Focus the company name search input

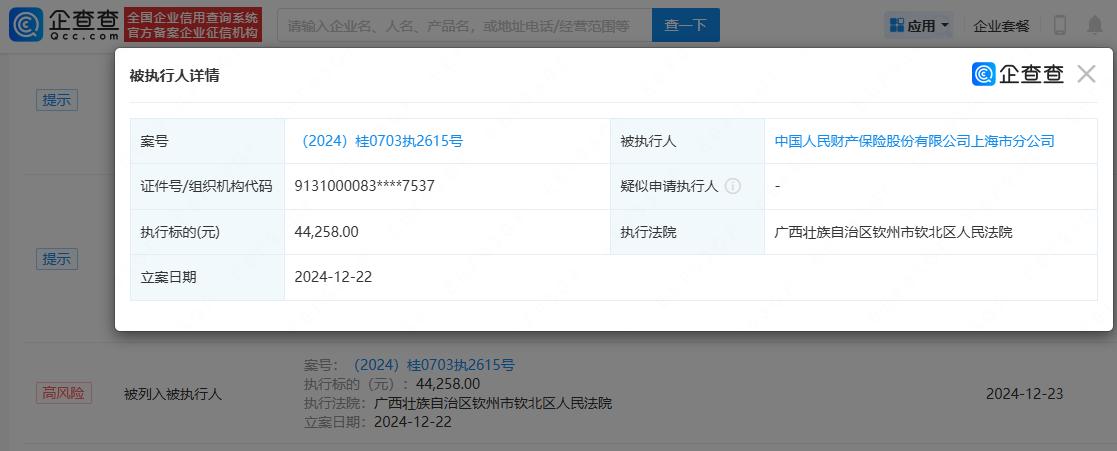click(x=463, y=25)
